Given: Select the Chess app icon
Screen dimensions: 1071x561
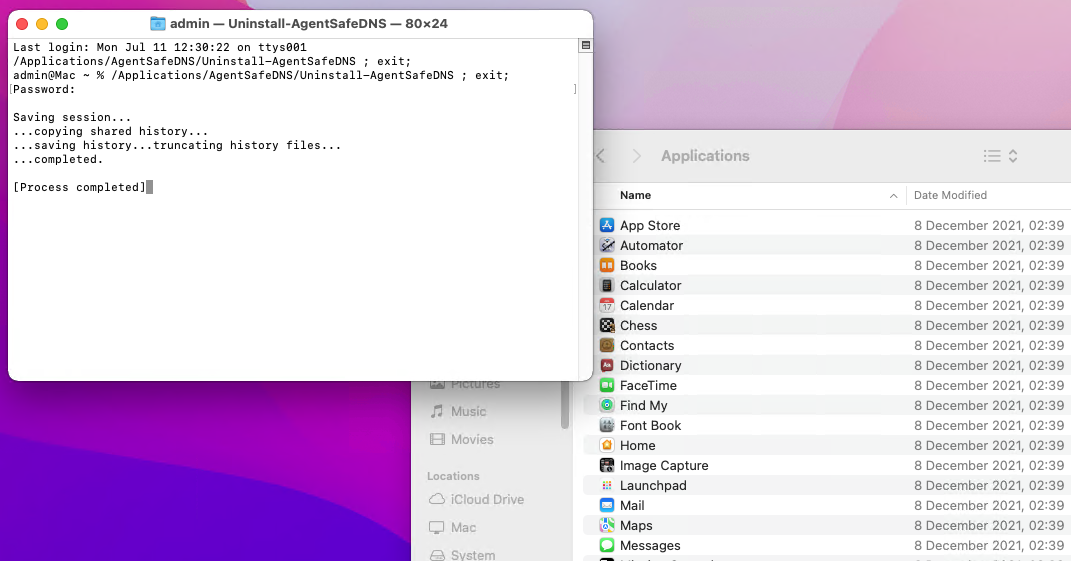Looking at the screenshot, I should [x=607, y=325].
